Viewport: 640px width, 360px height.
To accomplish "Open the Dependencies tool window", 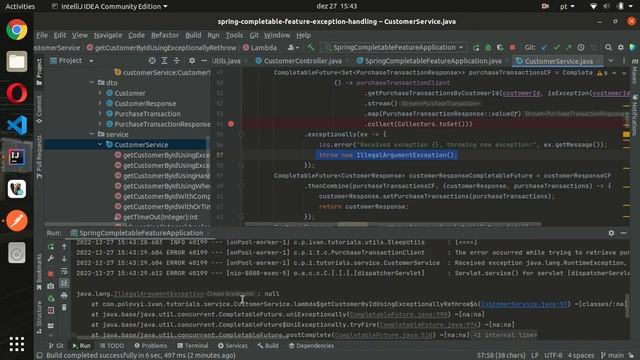I will (311, 346).
